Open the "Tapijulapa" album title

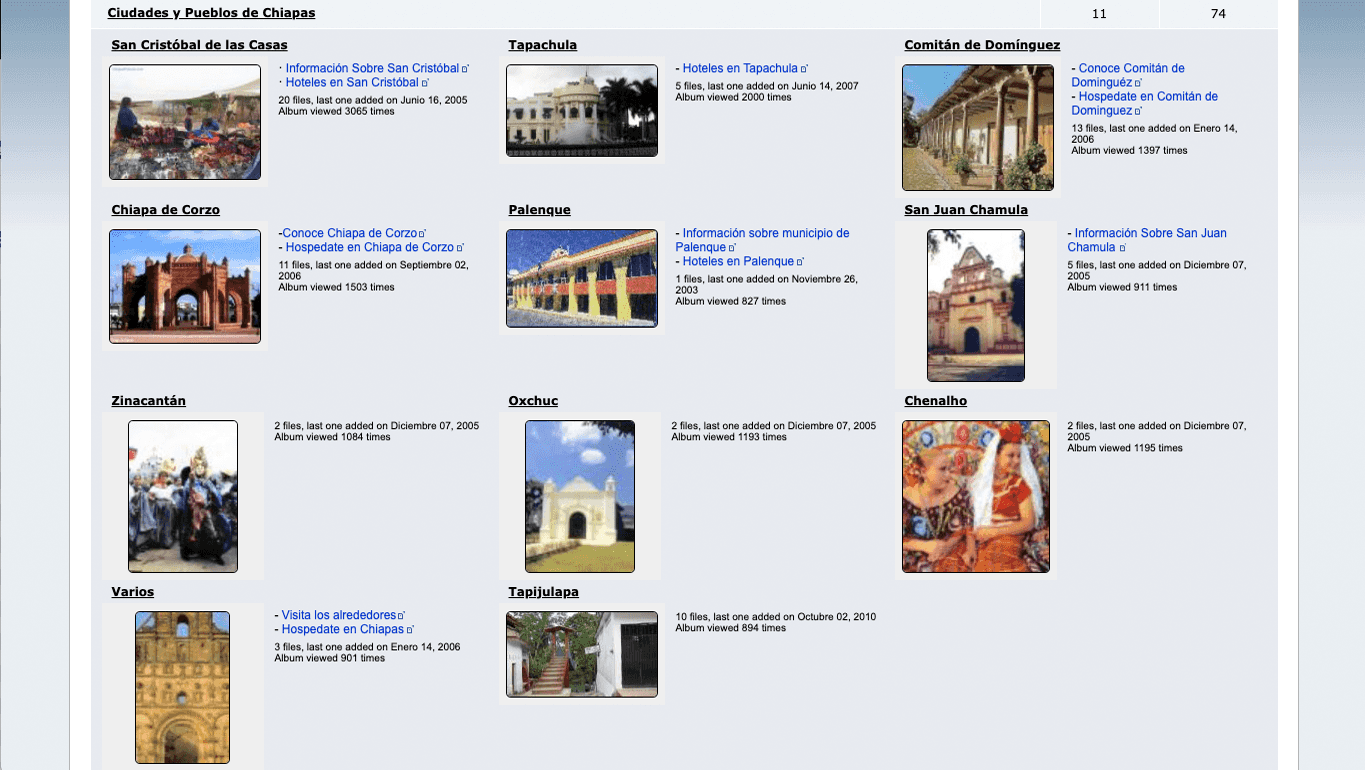[x=544, y=592]
